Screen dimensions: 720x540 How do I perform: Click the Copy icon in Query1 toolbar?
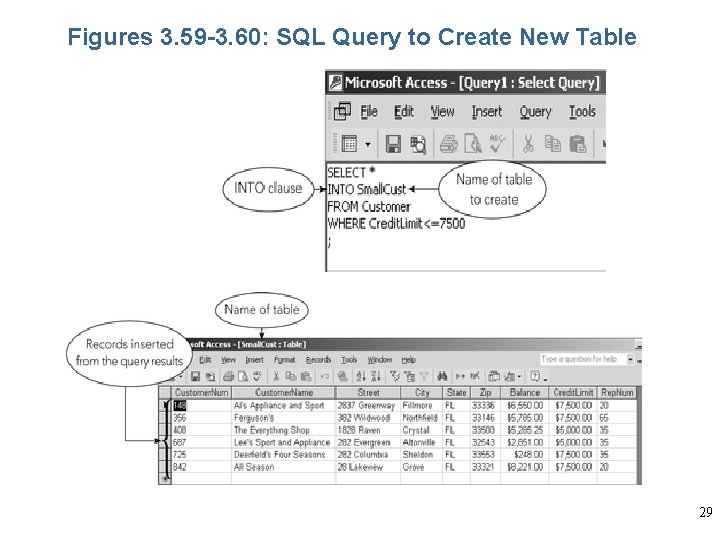(553, 144)
